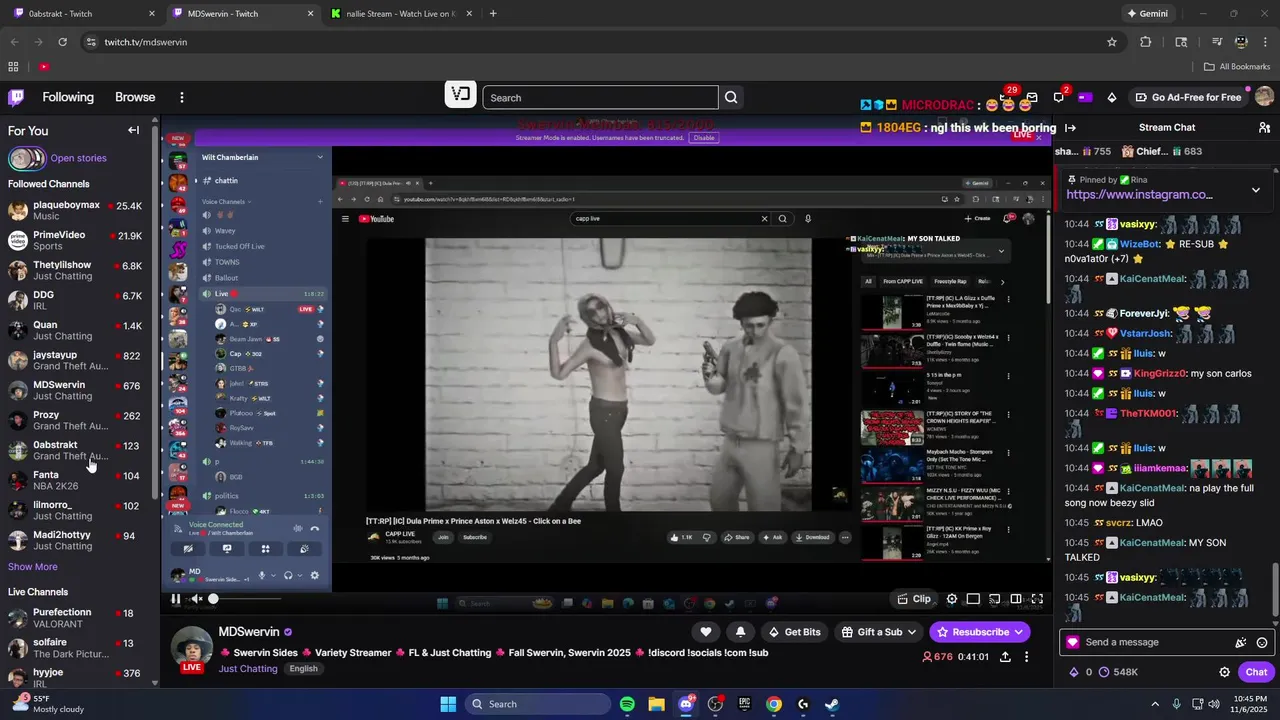Open Steam from the taskbar
Screen dimensions: 1280x720
tap(832, 704)
